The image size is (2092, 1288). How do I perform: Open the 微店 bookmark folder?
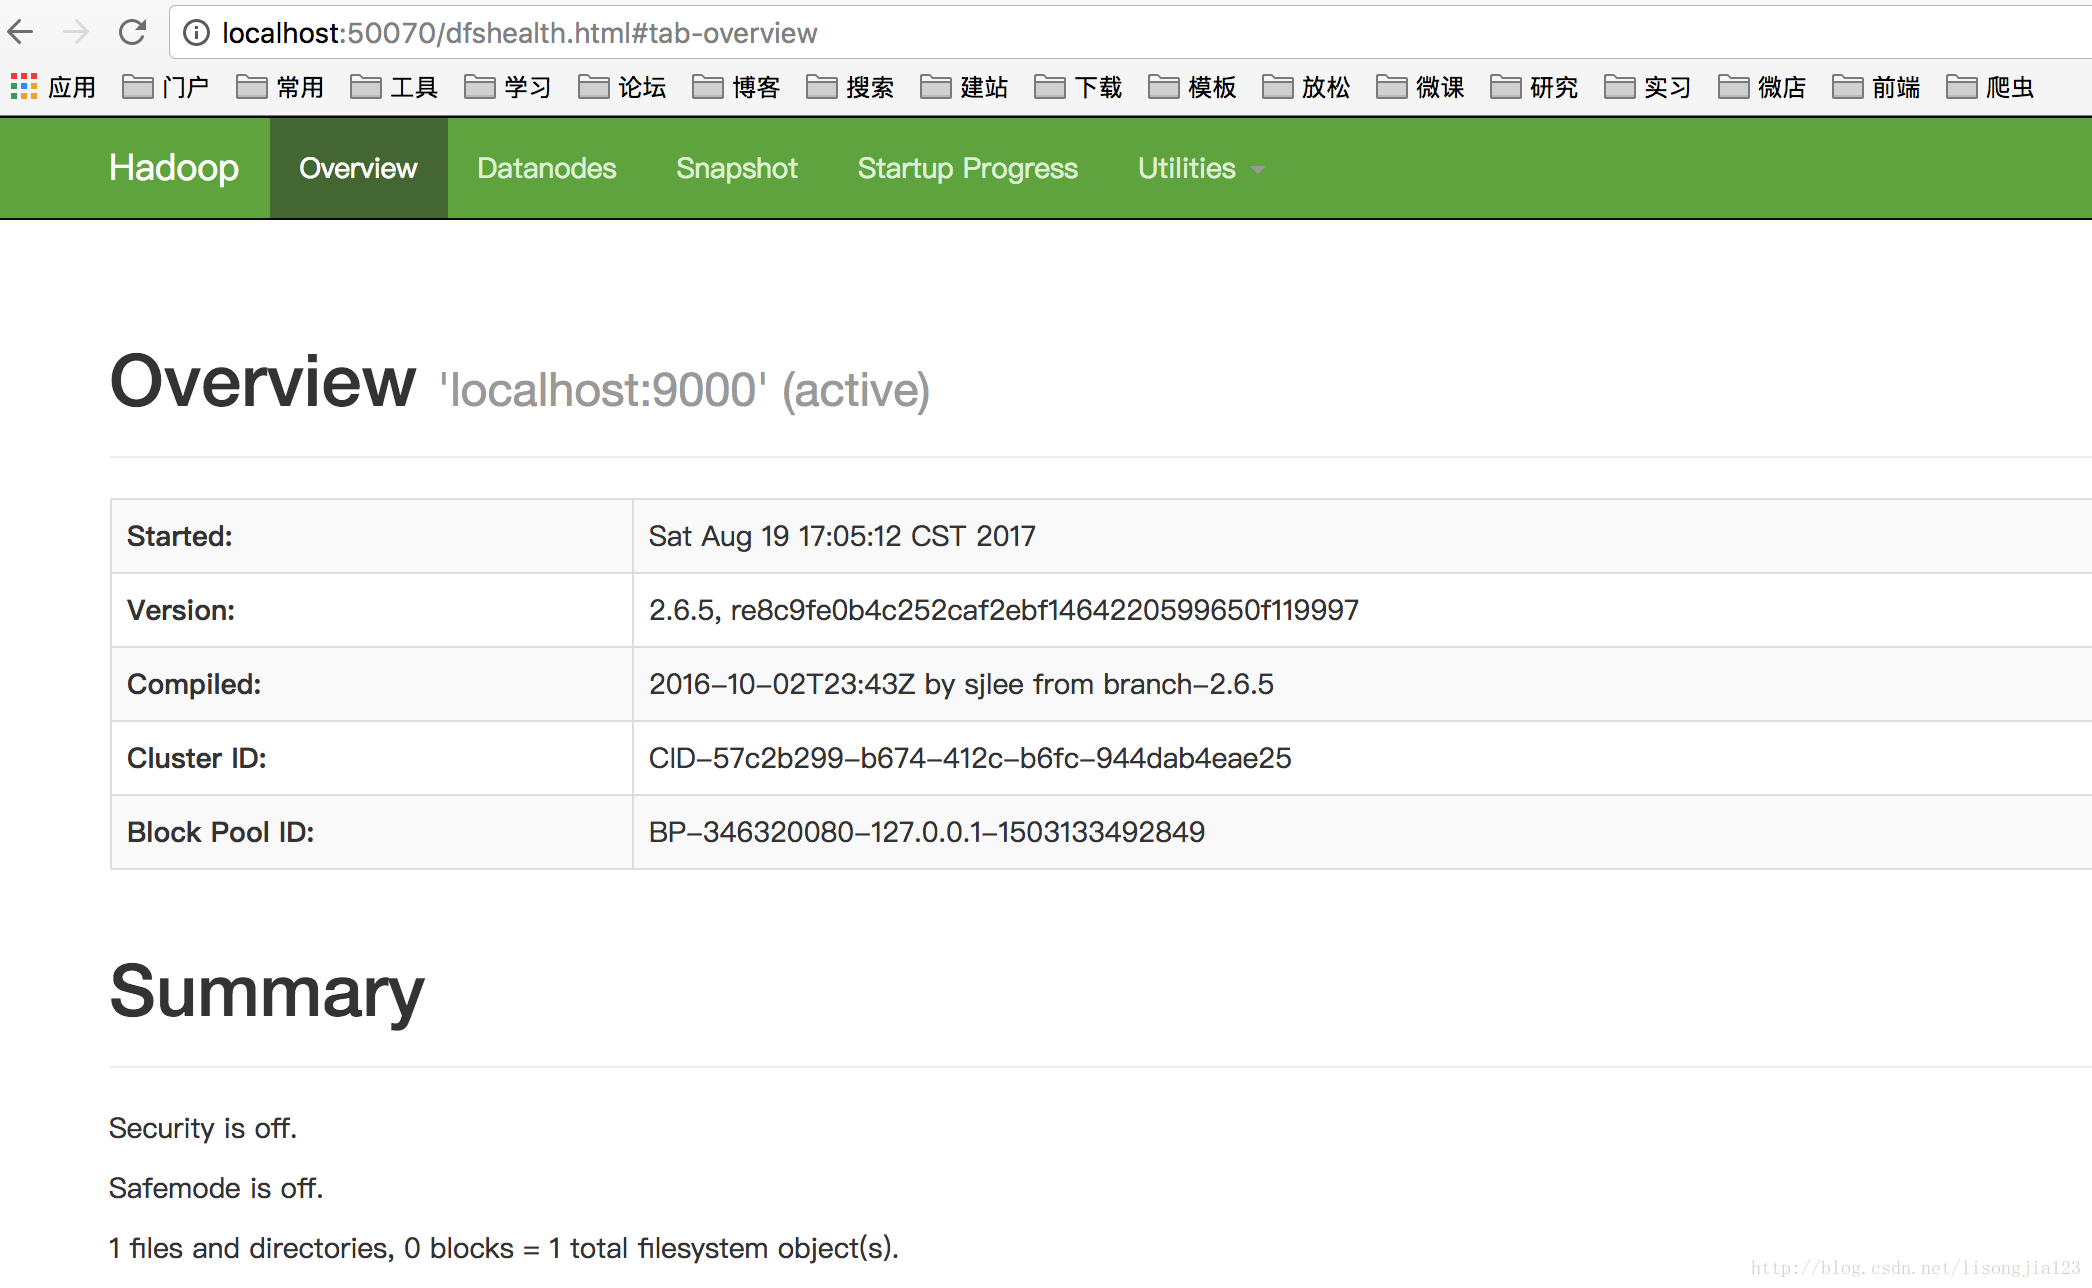coord(1762,87)
